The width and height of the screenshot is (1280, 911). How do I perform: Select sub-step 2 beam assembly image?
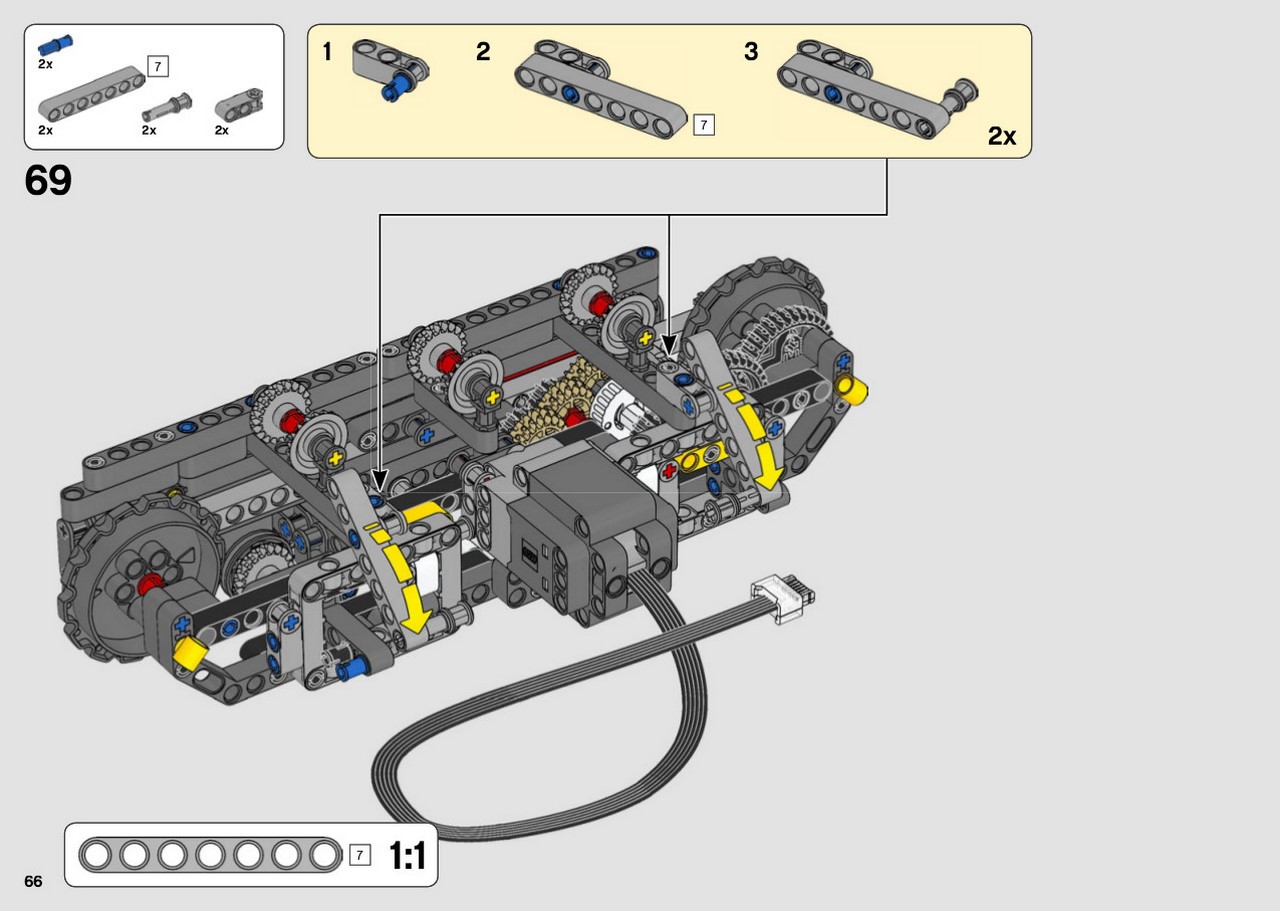602,88
